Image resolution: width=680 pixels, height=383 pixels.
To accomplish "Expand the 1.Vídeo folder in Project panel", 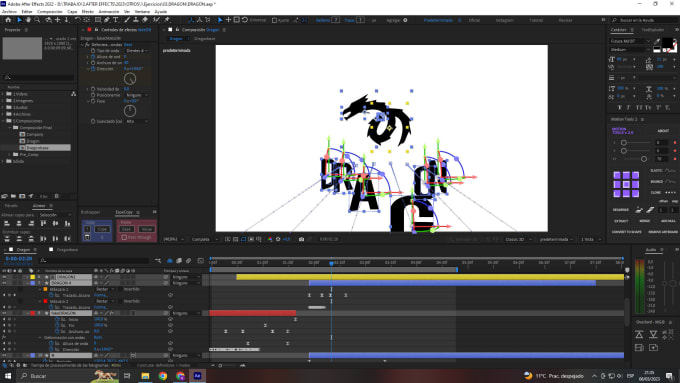I will click(3, 94).
